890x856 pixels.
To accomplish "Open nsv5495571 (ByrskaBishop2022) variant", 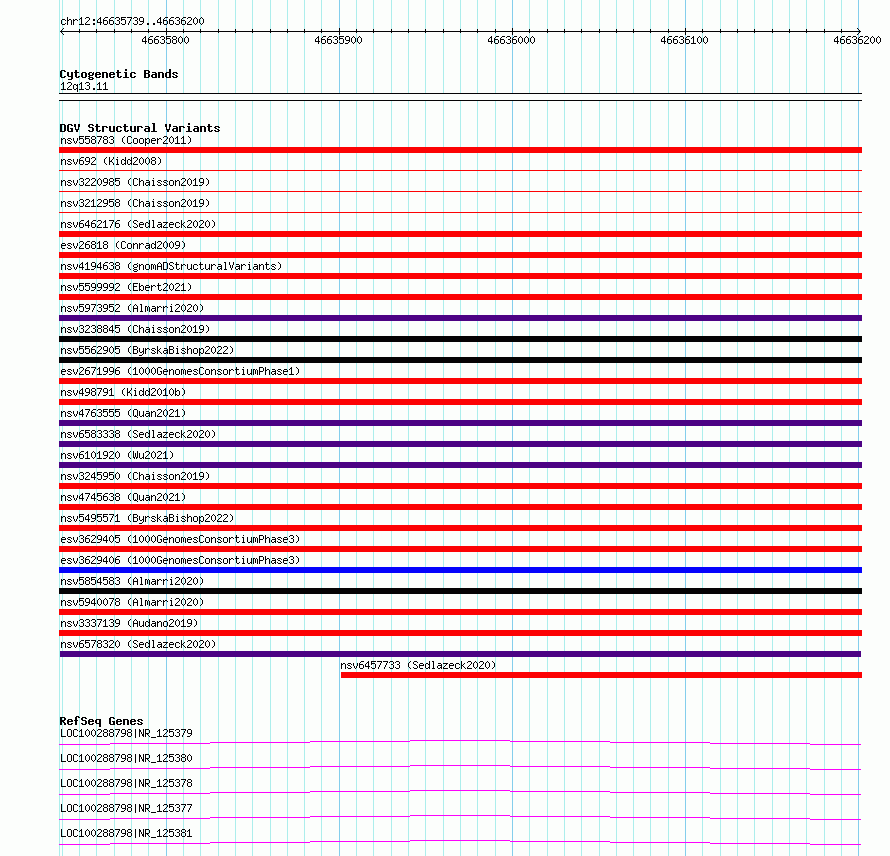I will click(147, 518).
